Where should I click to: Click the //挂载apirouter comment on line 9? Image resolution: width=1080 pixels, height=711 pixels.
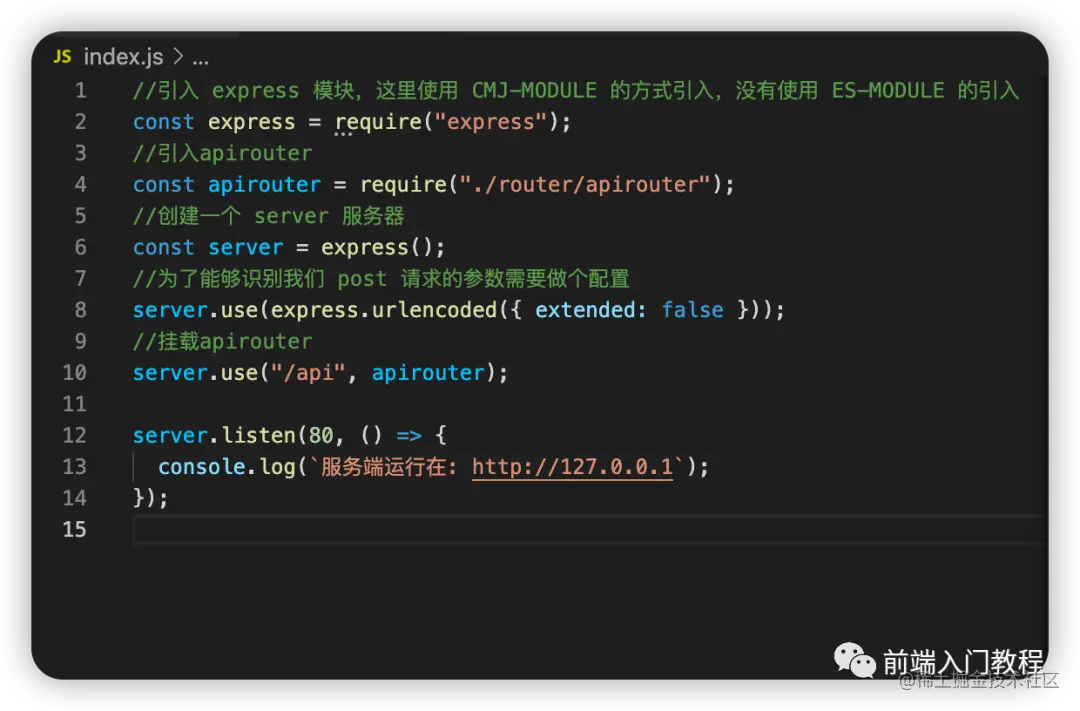click(222, 341)
